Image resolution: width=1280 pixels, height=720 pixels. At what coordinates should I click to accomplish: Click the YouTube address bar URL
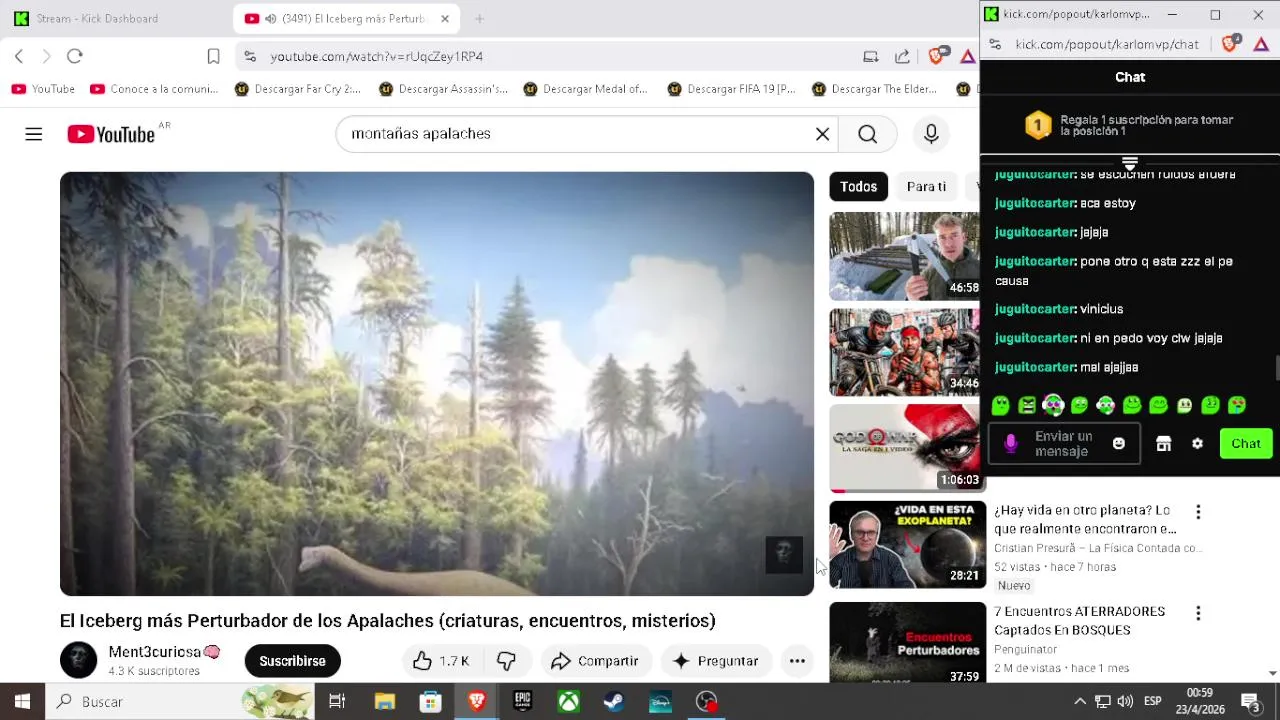pyautogui.click(x=376, y=56)
